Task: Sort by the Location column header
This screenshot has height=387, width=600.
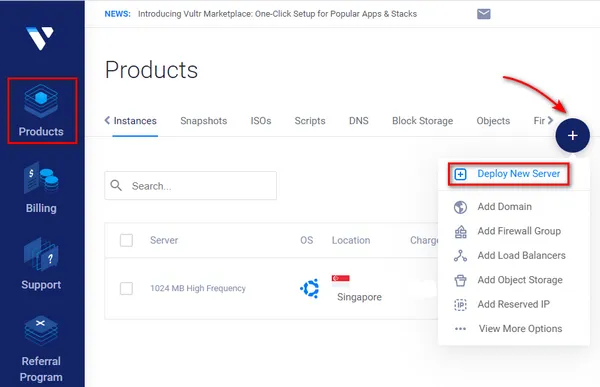Action: [x=351, y=240]
